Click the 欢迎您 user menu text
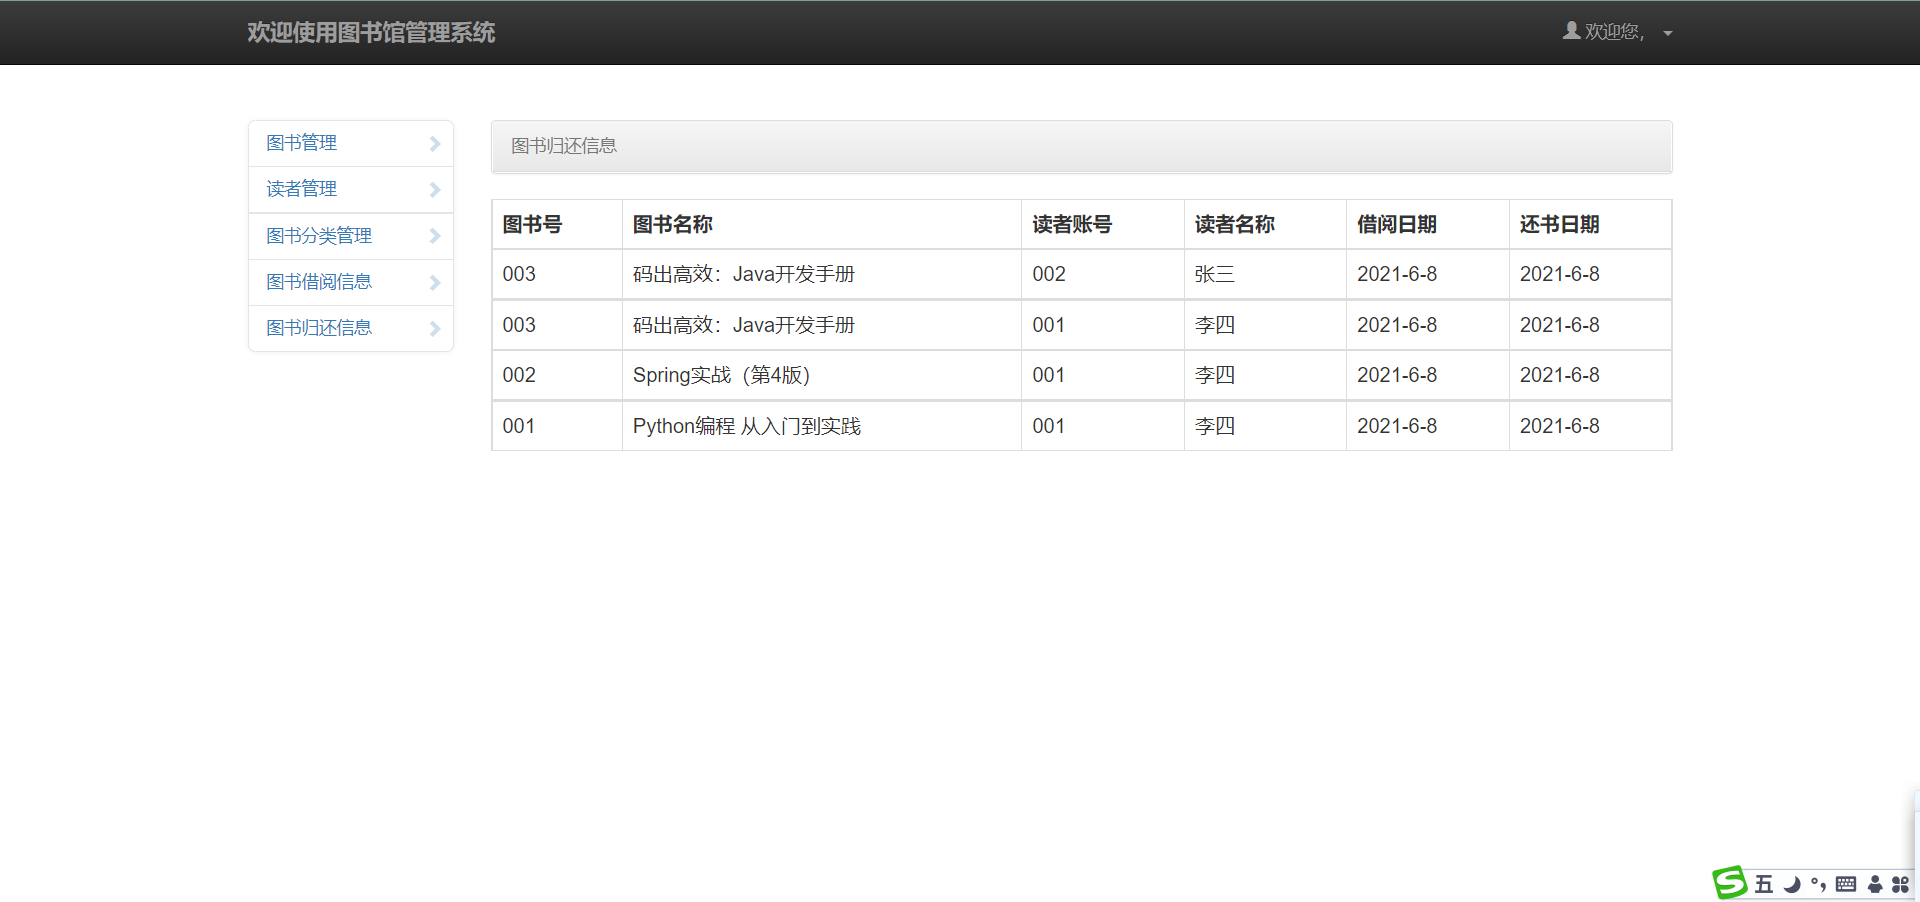The width and height of the screenshot is (1920, 902). (1614, 32)
